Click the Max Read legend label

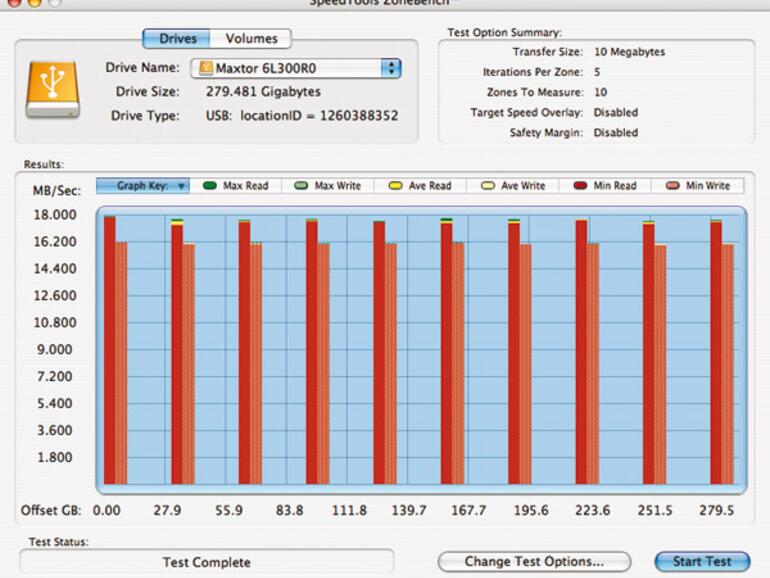pyautogui.click(x=246, y=186)
